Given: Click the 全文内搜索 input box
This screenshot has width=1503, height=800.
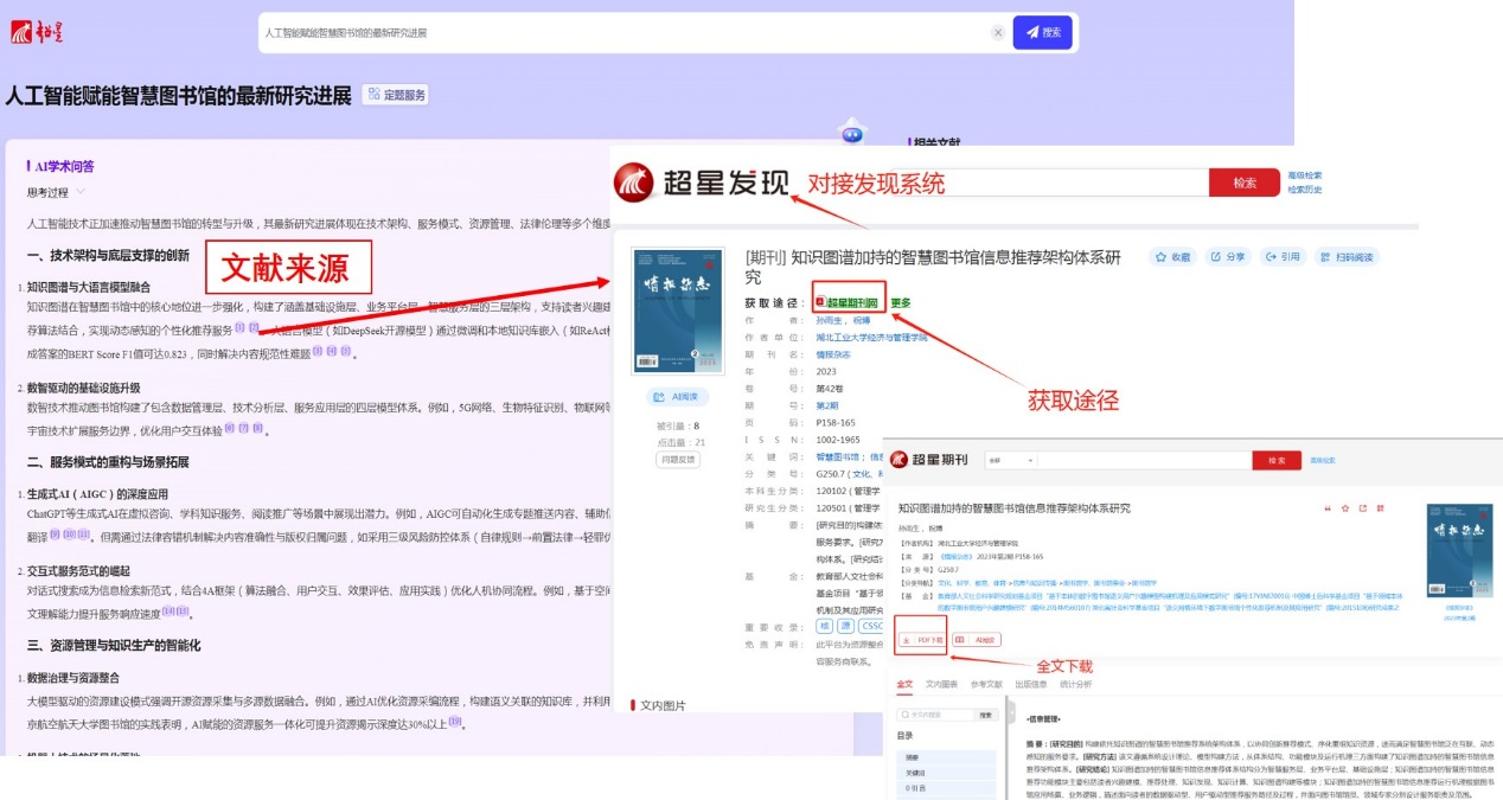Looking at the screenshot, I should point(934,715).
